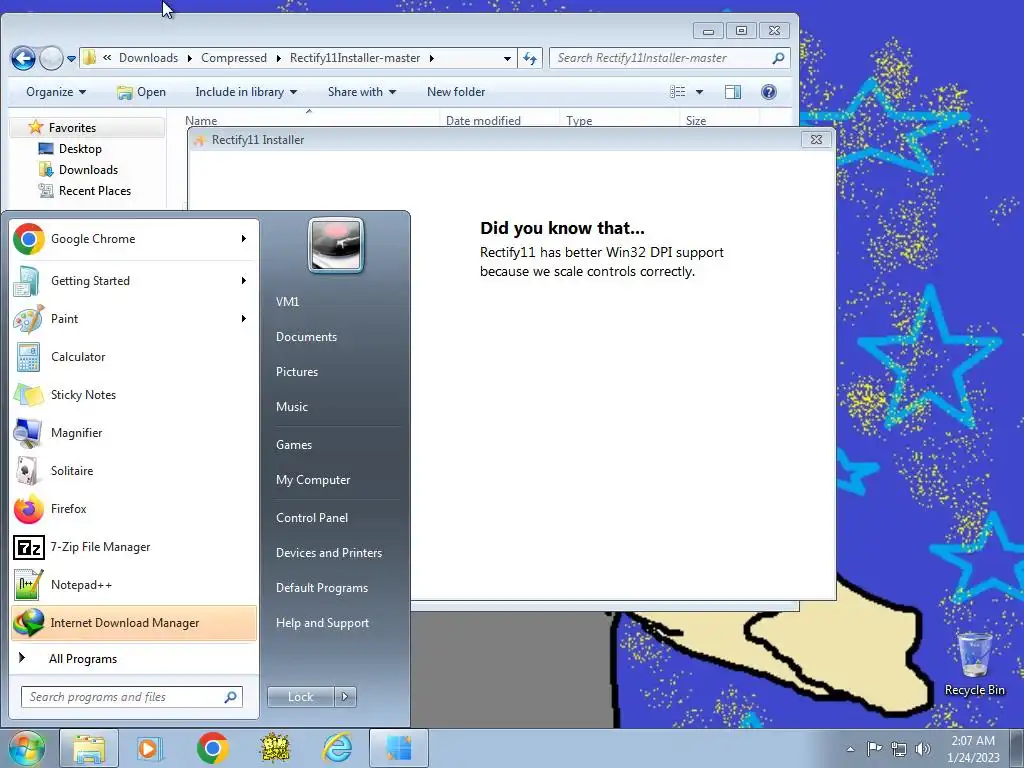Open Windows Explorer on taskbar

89,748
